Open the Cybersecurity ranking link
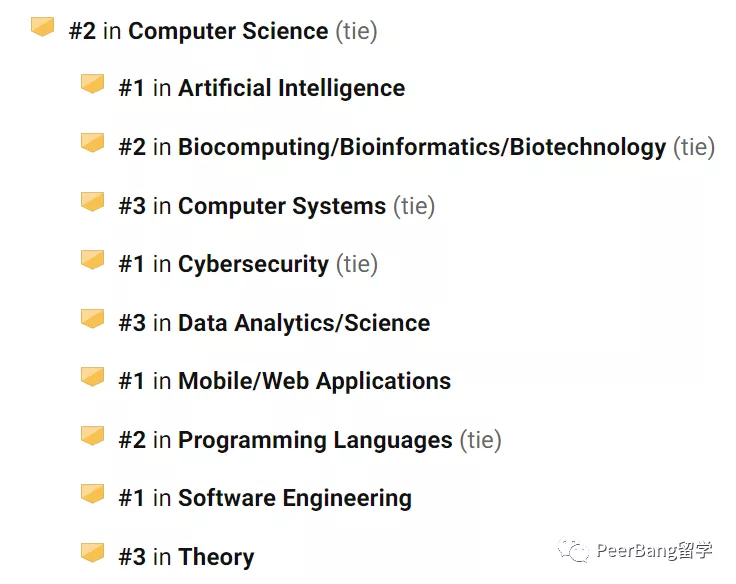Screen dimensions: 736x584 pos(253,264)
